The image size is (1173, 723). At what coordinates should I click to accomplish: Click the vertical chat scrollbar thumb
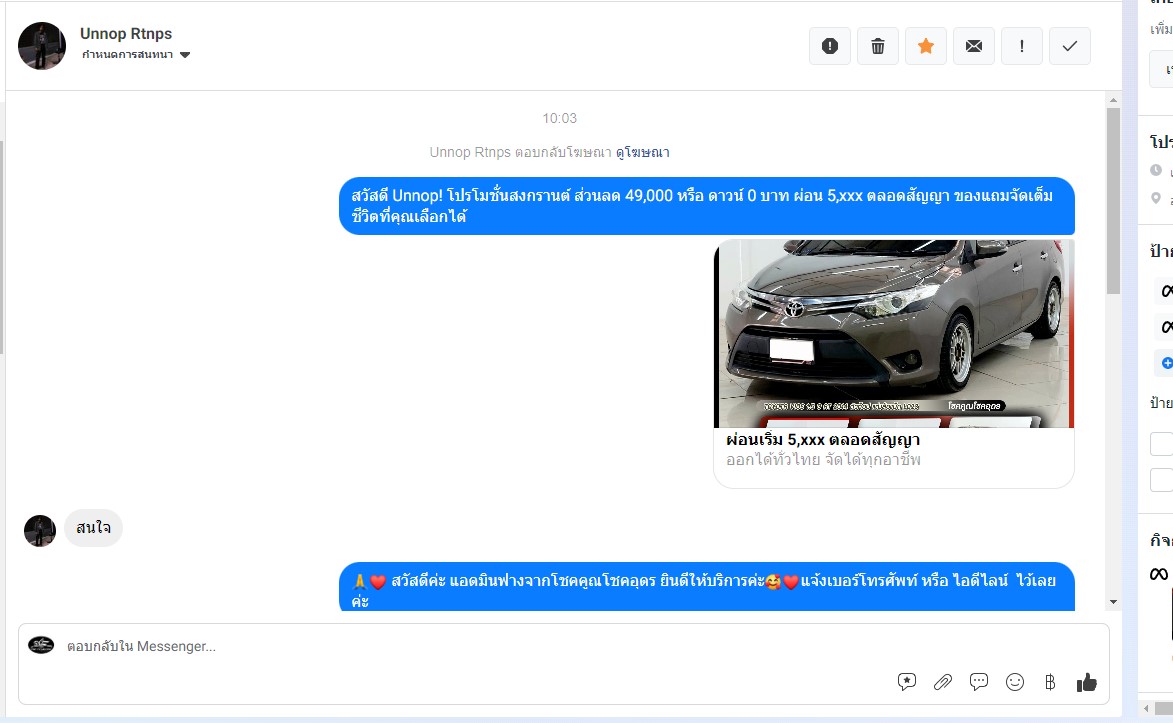1113,201
